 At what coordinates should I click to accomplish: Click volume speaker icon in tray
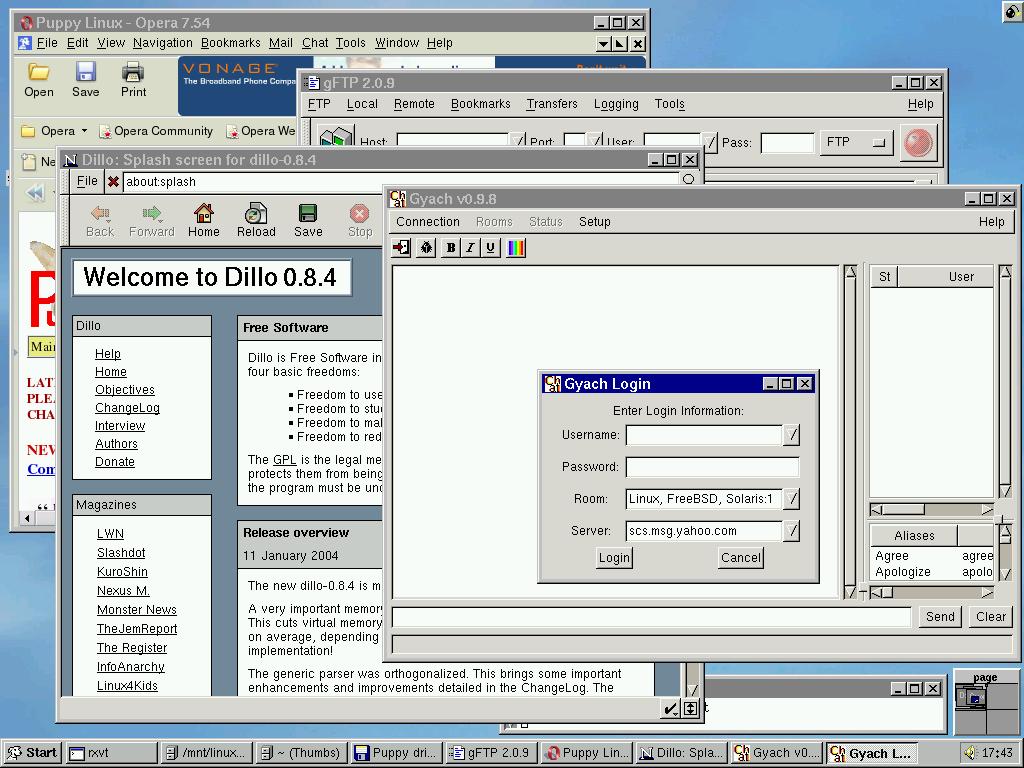tap(971, 753)
